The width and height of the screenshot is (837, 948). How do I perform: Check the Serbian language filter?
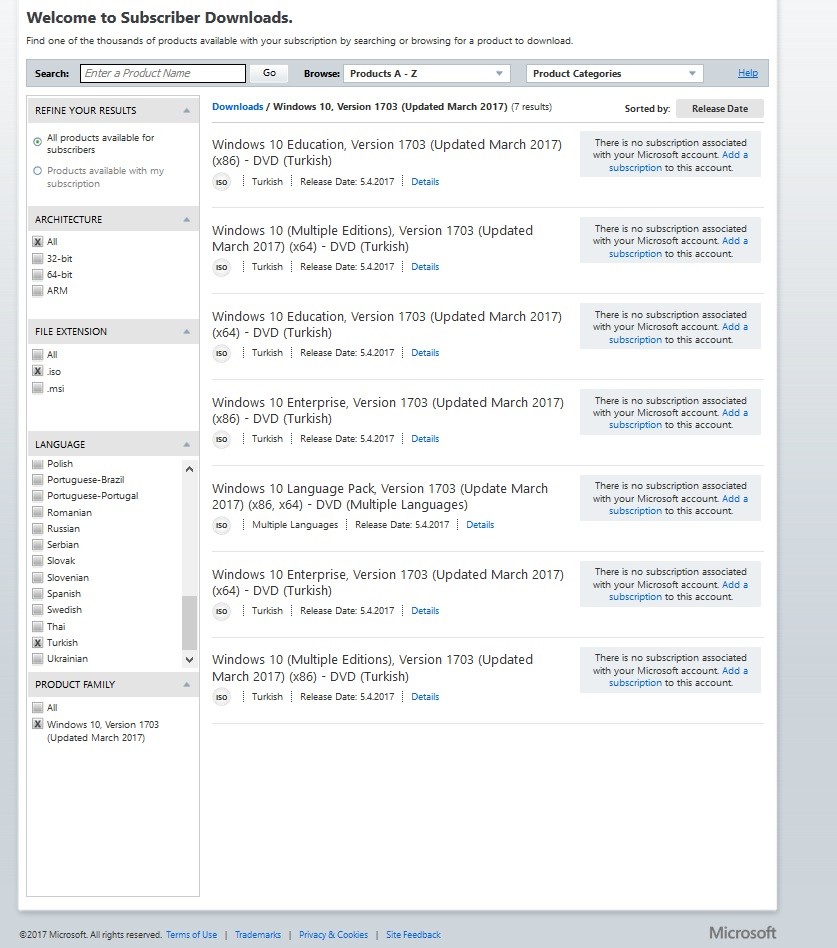click(x=37, y=545)
